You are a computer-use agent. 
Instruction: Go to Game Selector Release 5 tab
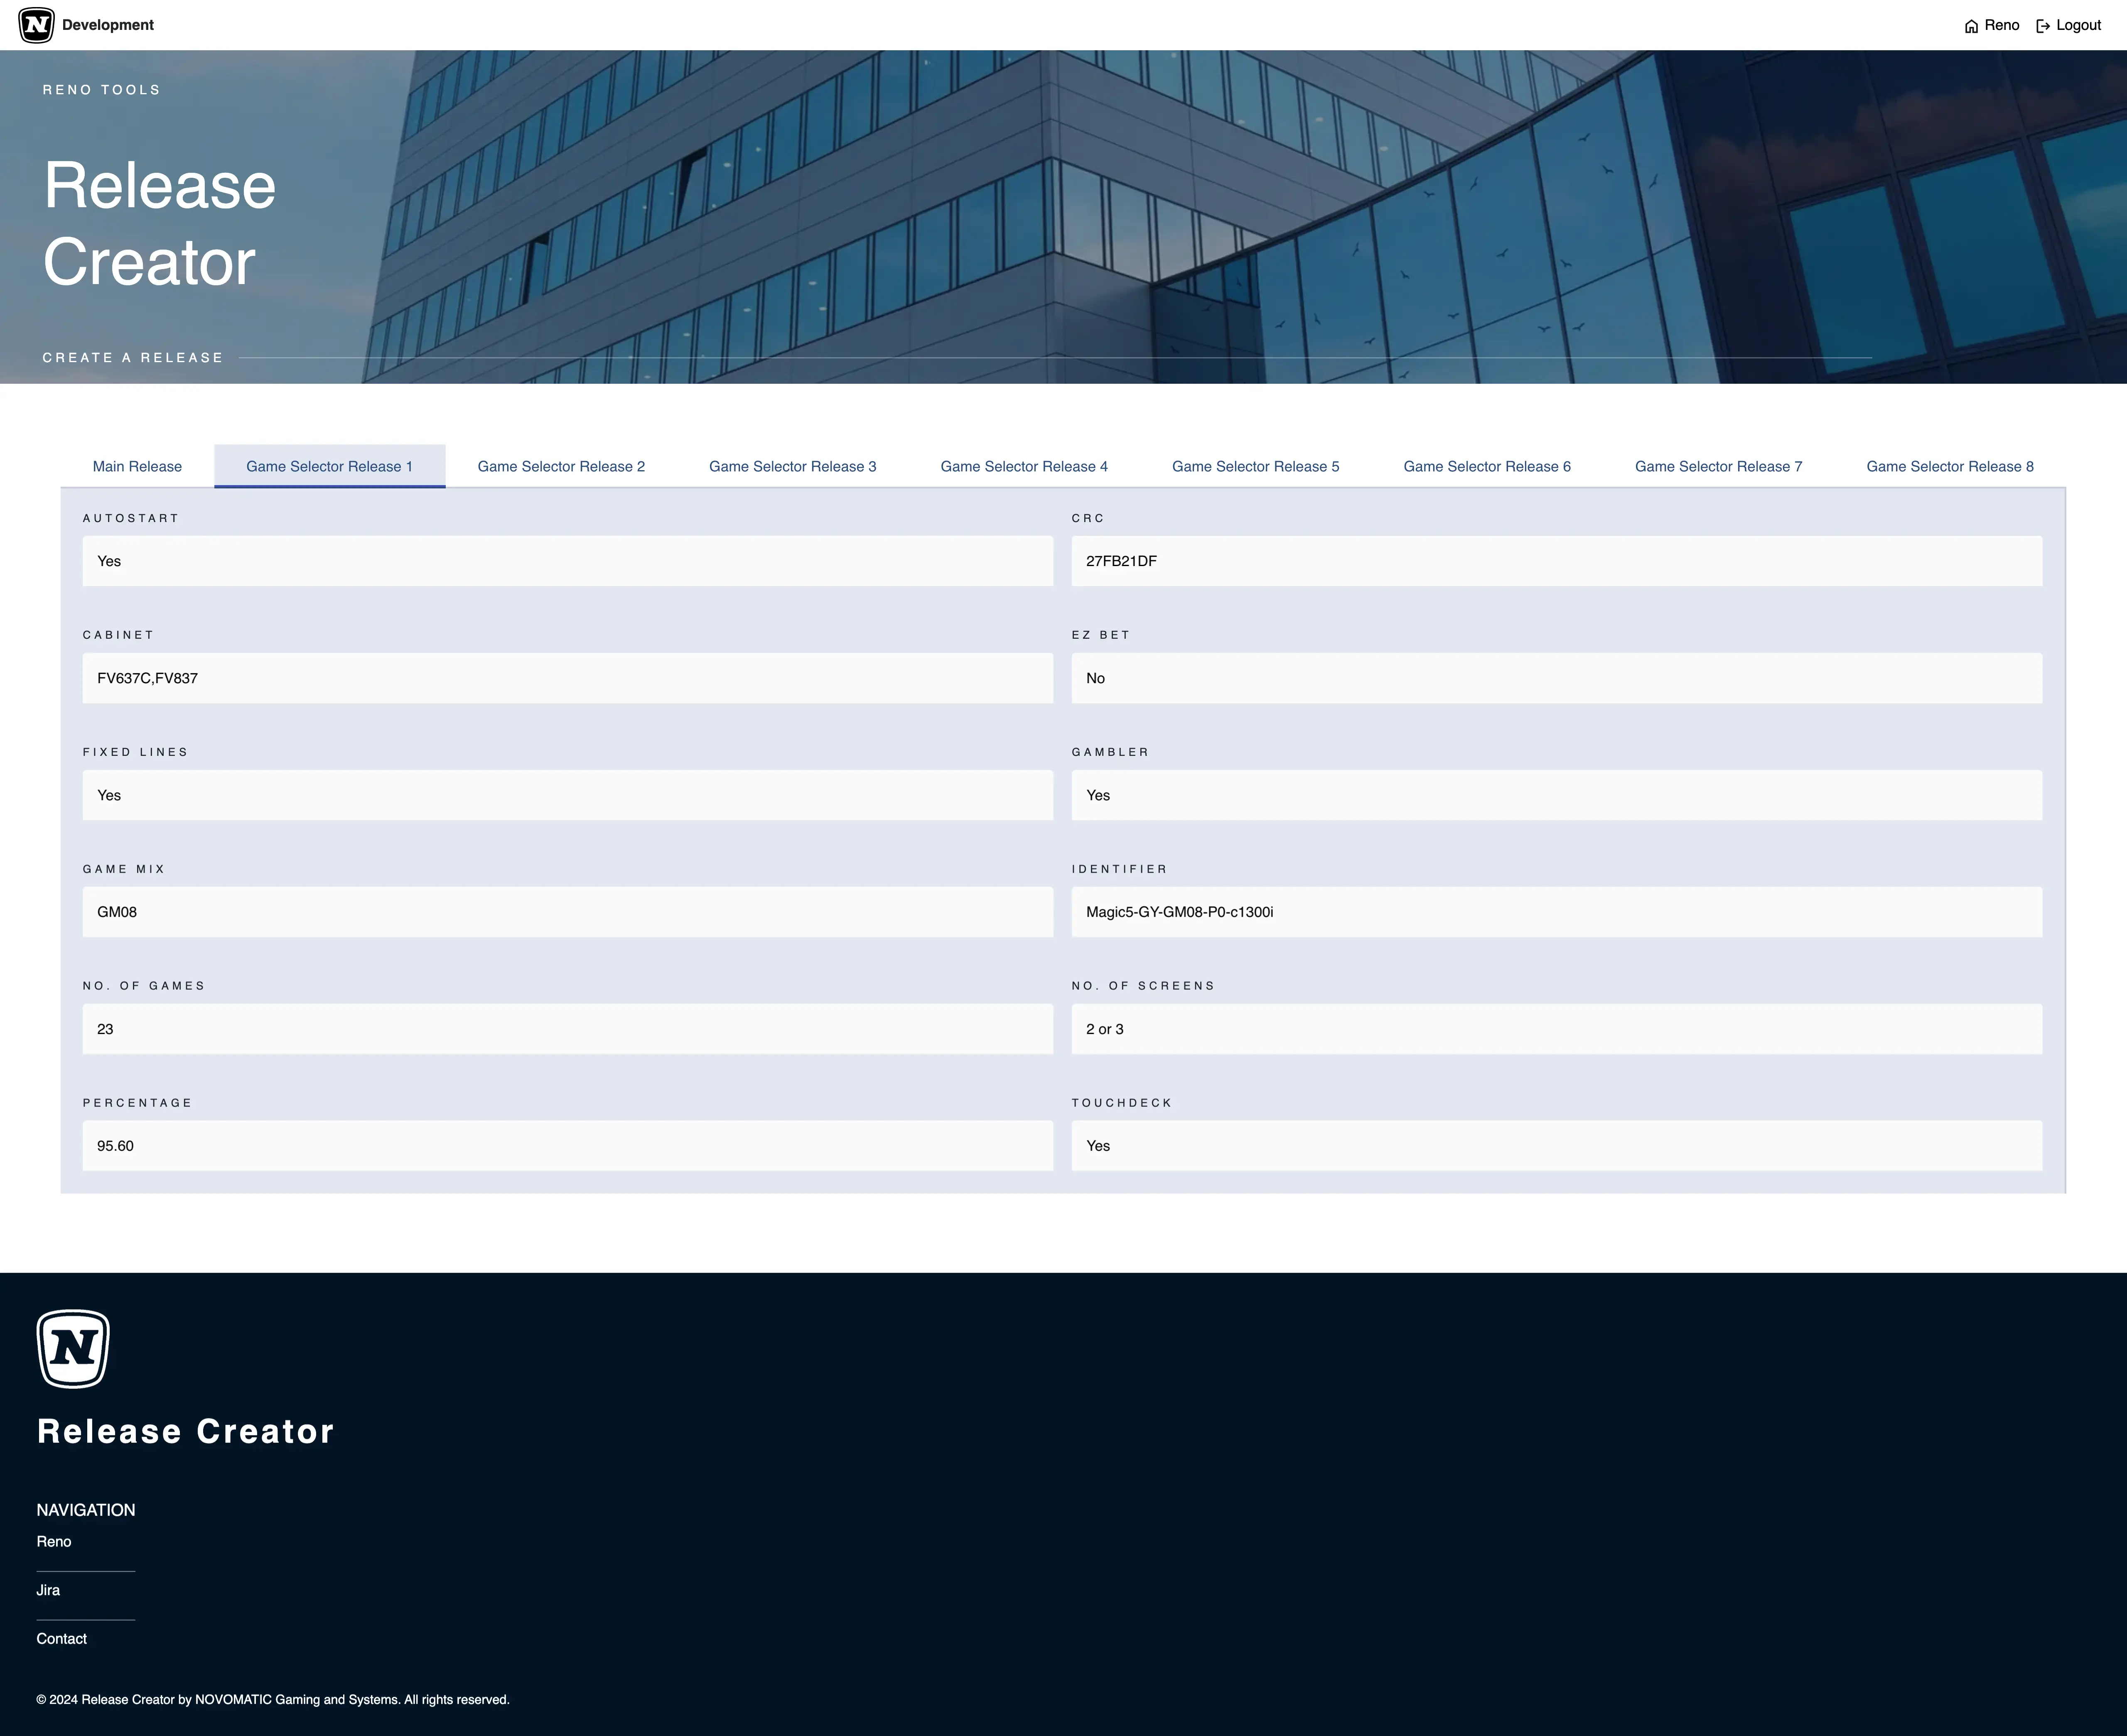(1255, 466)
